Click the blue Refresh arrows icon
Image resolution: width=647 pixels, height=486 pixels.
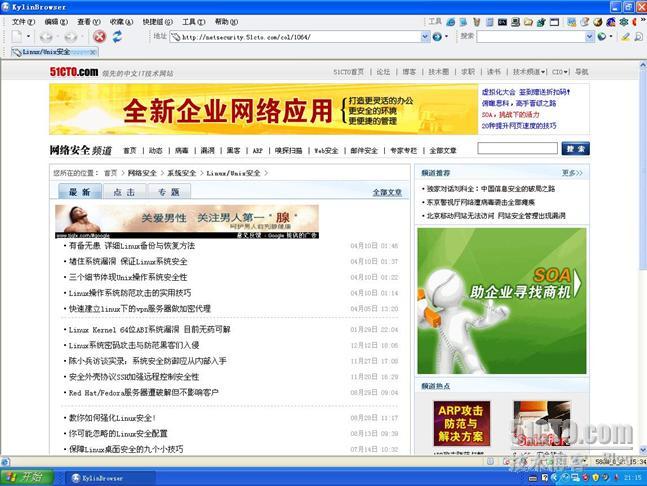pos(117,37)
